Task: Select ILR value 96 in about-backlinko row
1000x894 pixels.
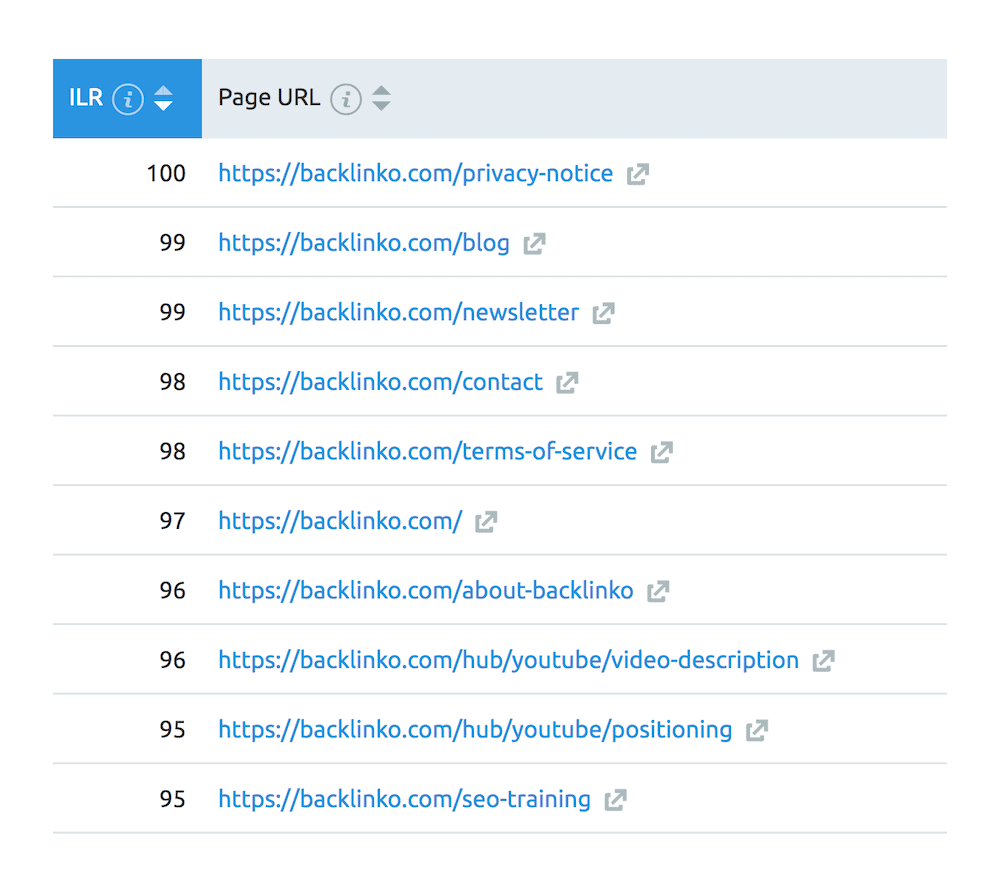Action: click(172, 590)
